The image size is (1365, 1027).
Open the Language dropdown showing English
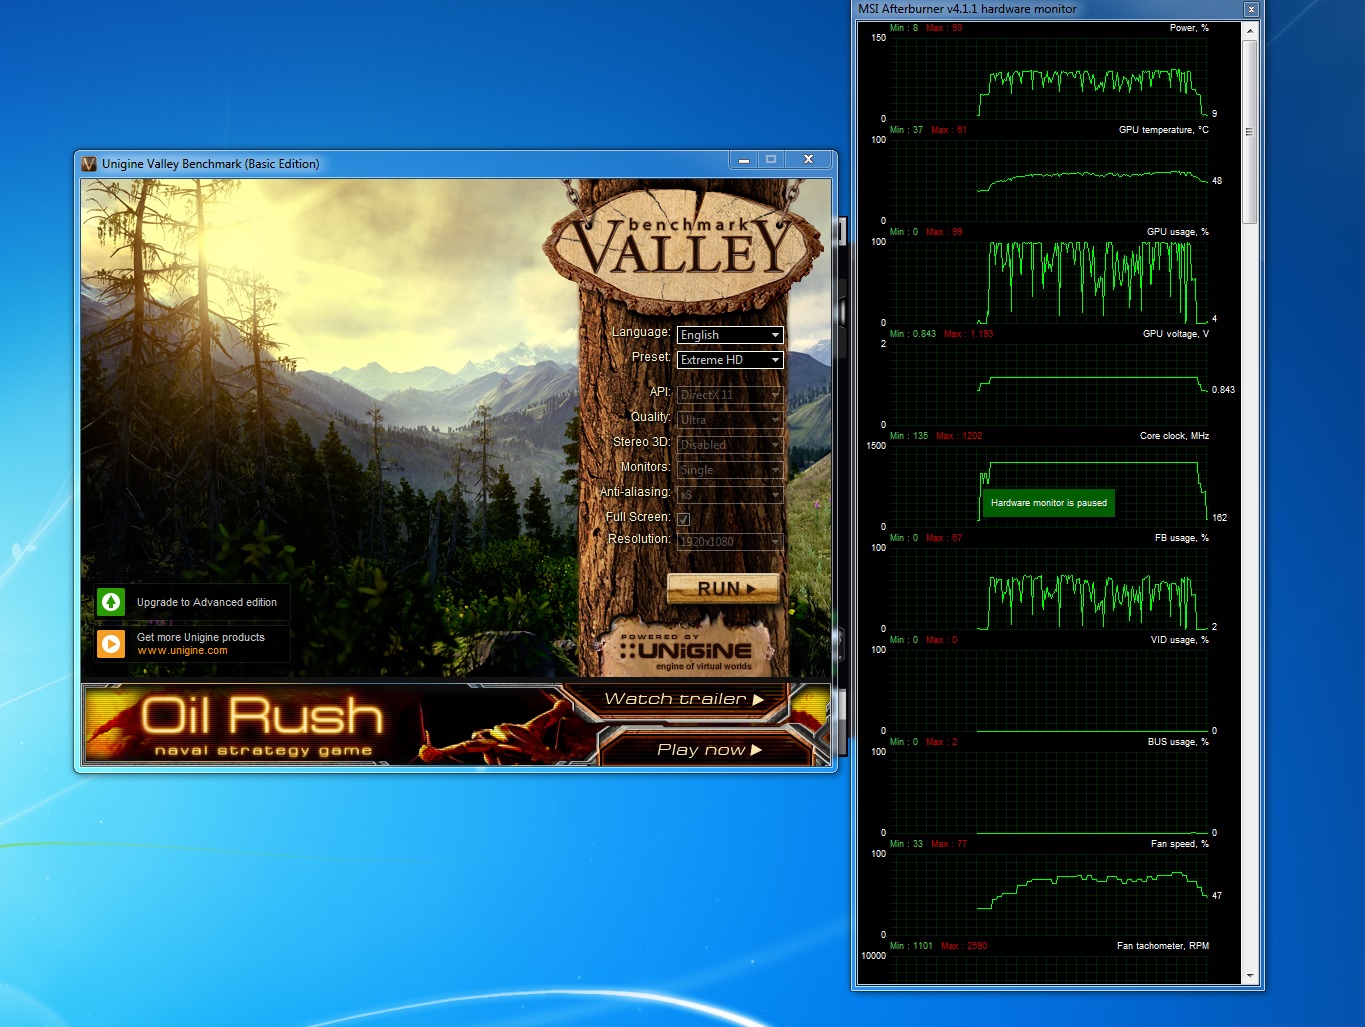(730, 335)
